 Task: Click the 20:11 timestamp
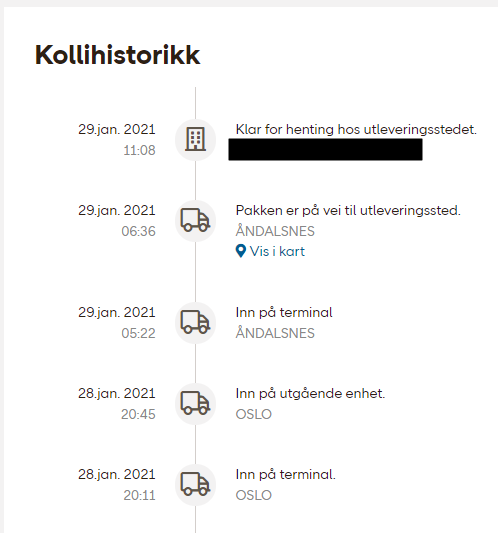(x=139, y=495)
